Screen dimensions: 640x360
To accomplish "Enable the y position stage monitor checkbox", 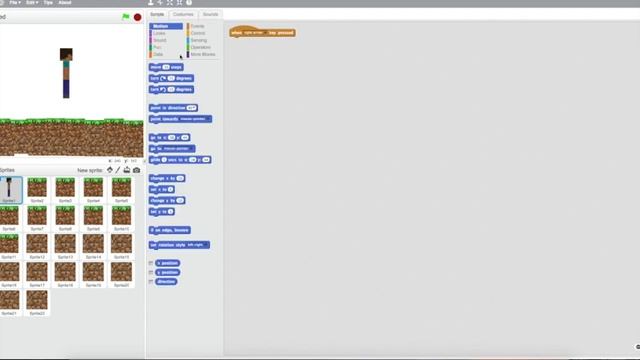I will (x=151, y=273).
